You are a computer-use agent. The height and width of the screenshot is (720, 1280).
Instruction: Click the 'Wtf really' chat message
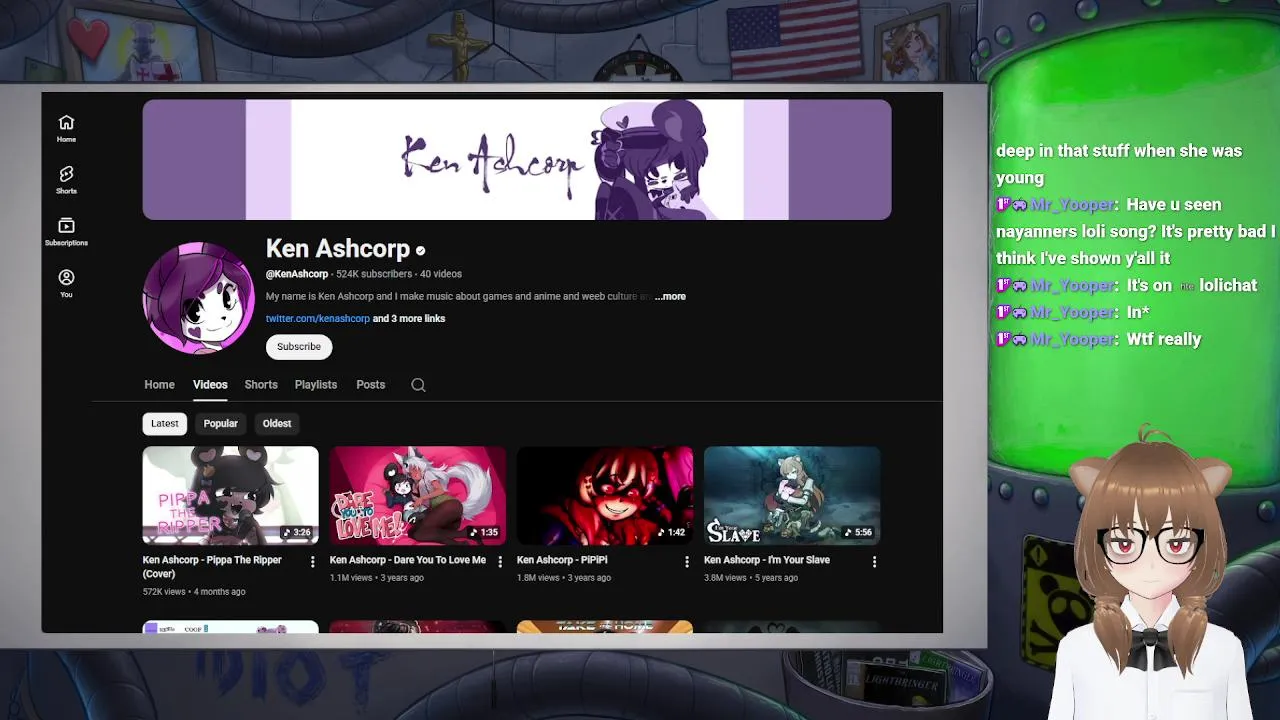[1164, 339]
